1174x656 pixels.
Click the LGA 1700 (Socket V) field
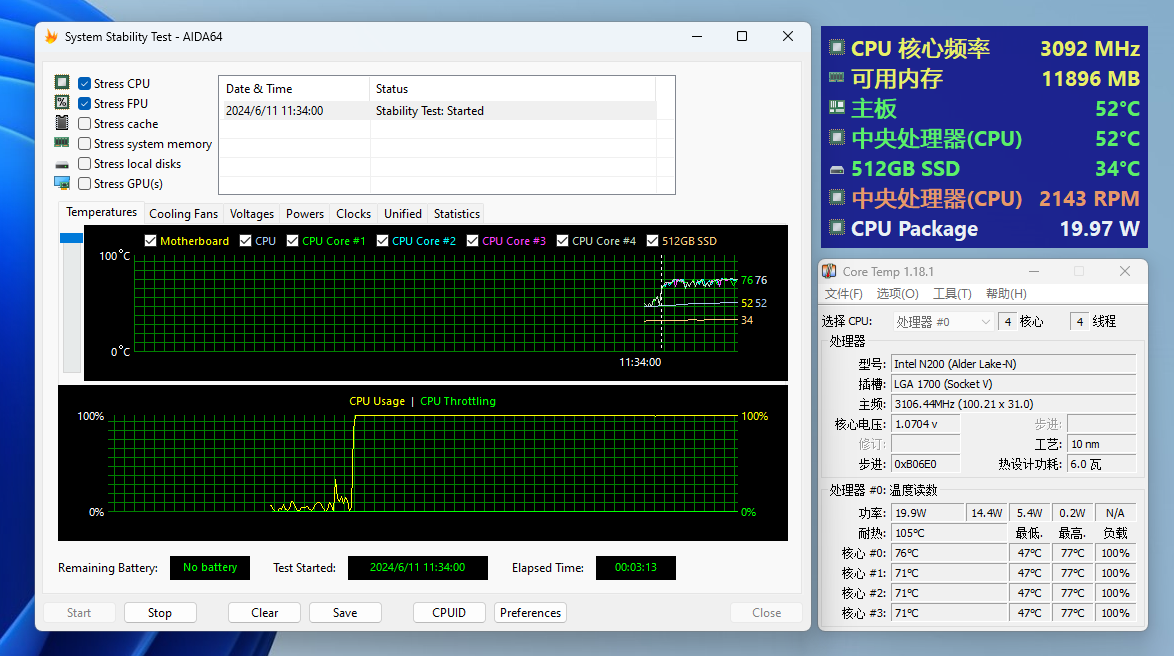(x=1013, y=384)
